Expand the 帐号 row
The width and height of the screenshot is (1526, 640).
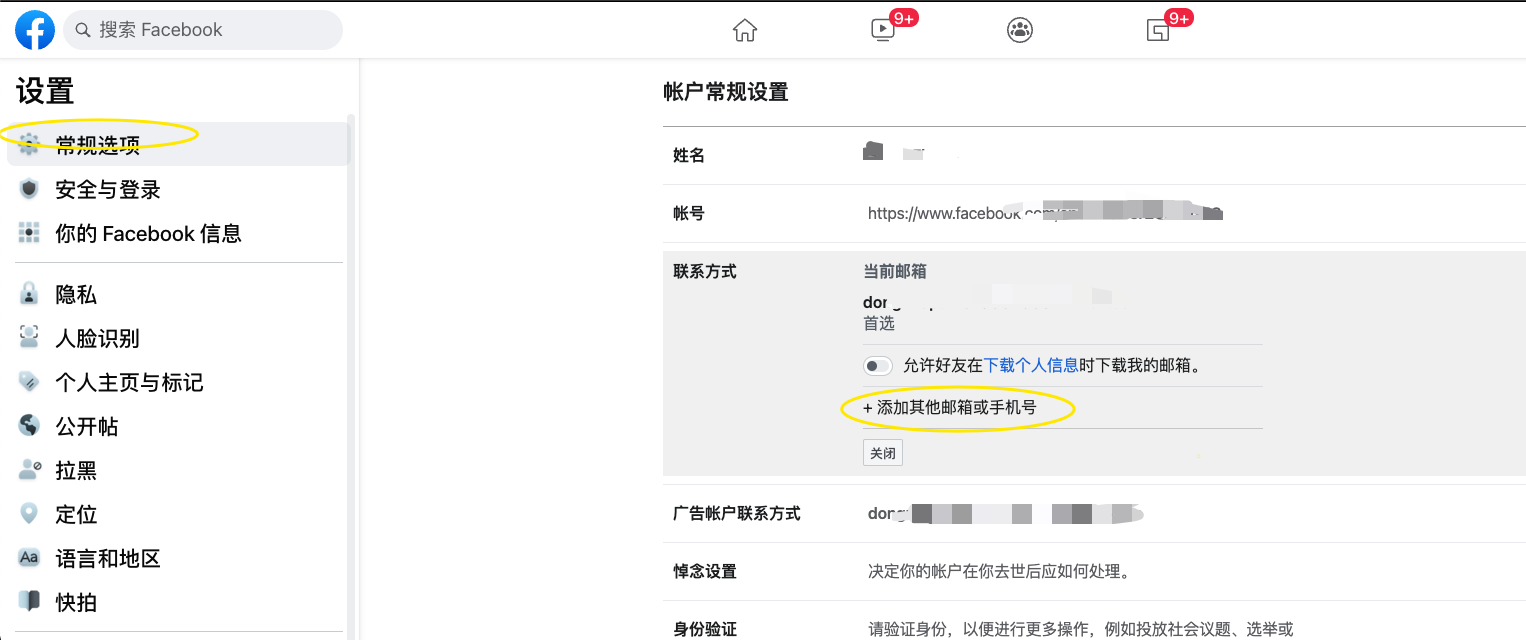click(1094, 213)
